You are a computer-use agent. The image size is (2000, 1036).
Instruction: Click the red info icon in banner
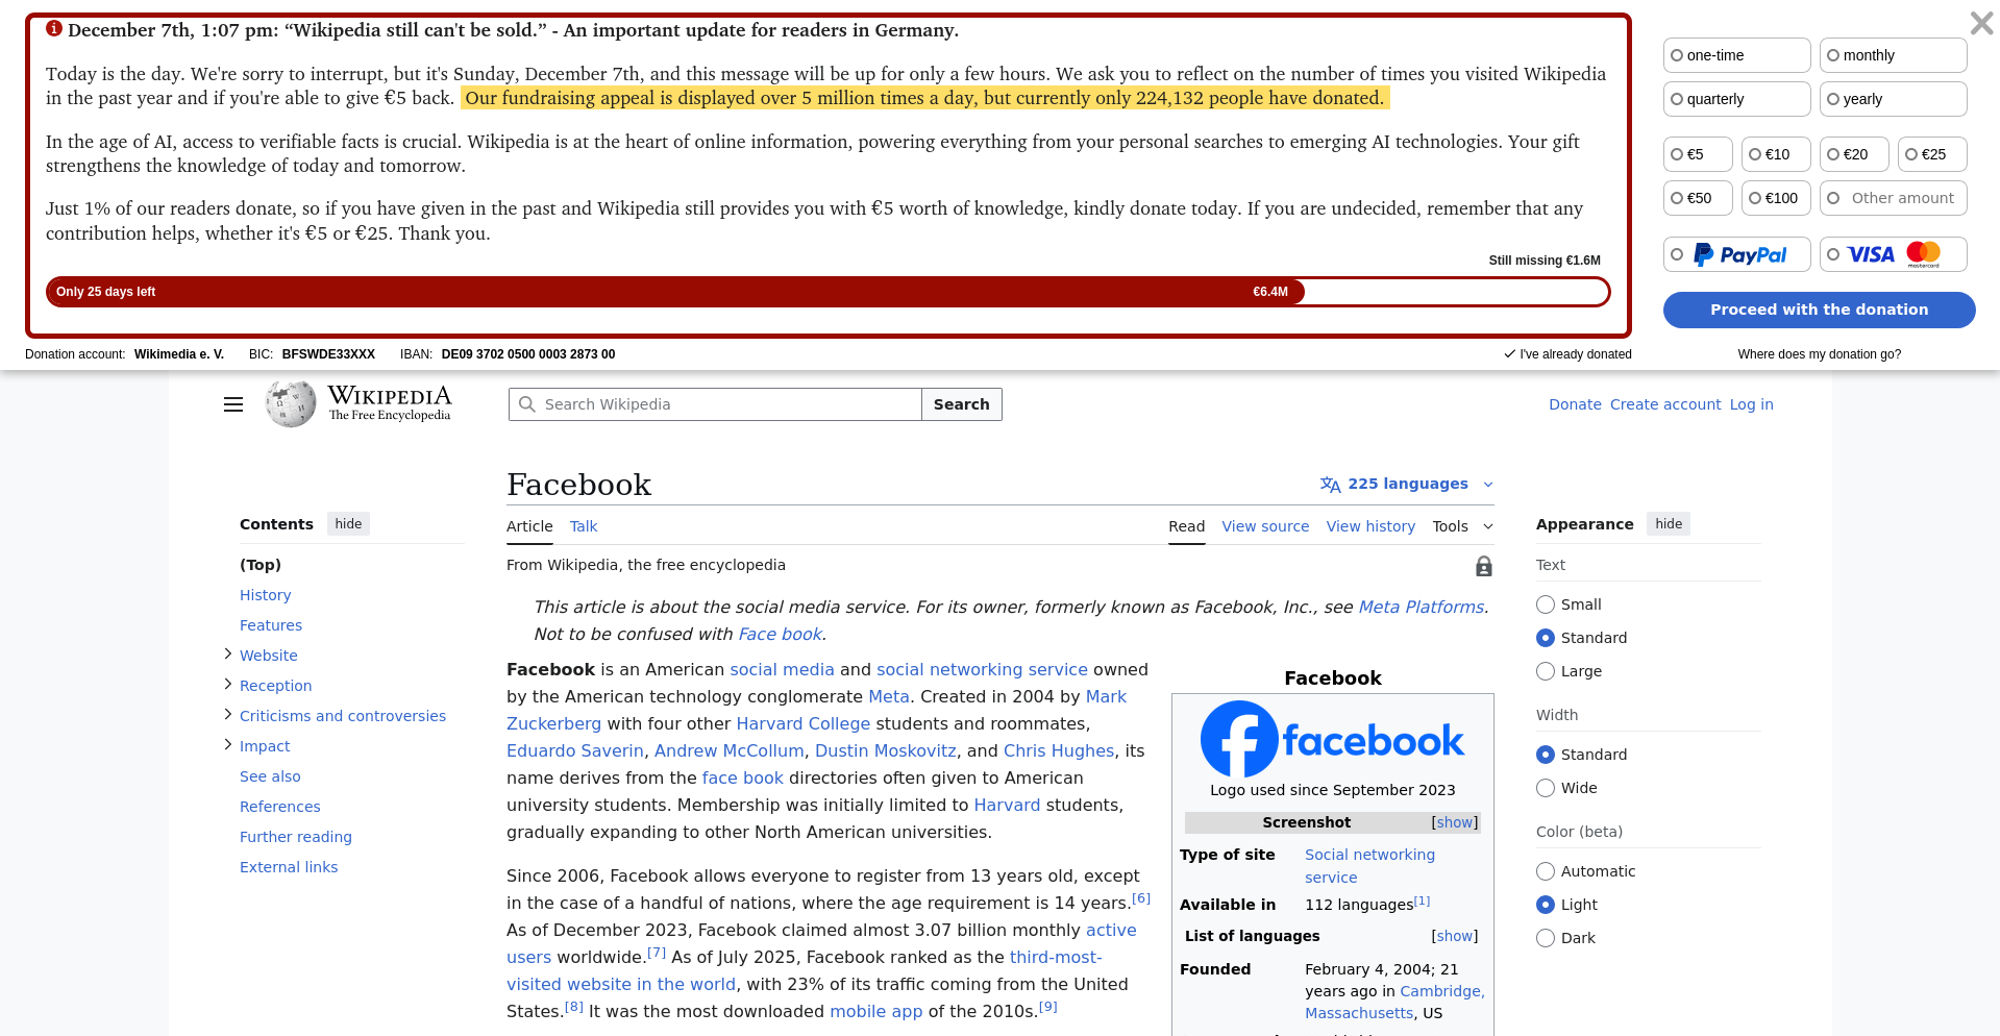[54, 29]
